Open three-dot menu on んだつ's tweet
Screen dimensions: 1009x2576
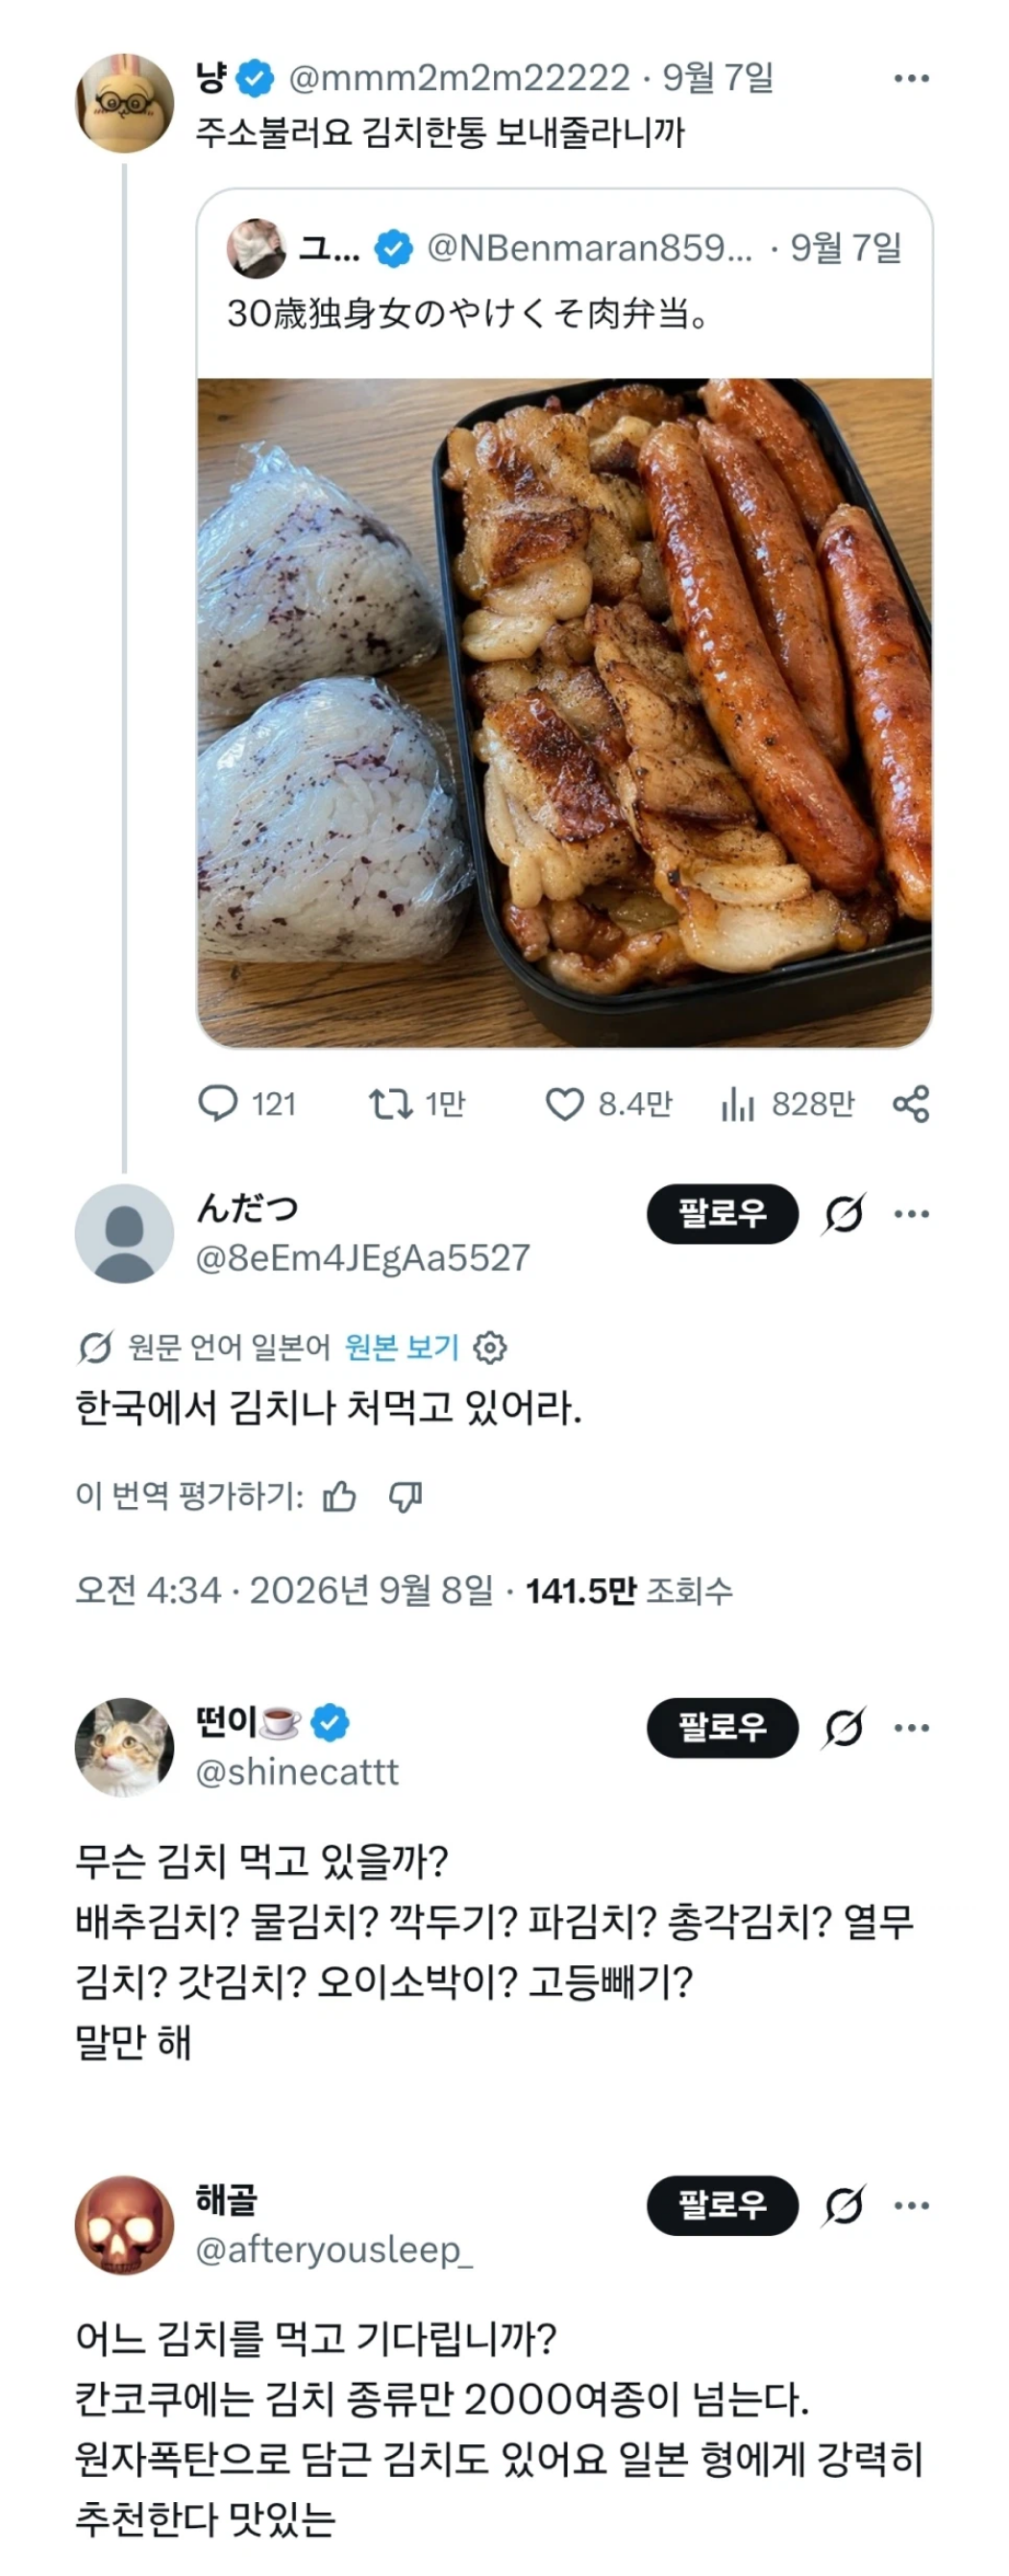coord(911,1215)
